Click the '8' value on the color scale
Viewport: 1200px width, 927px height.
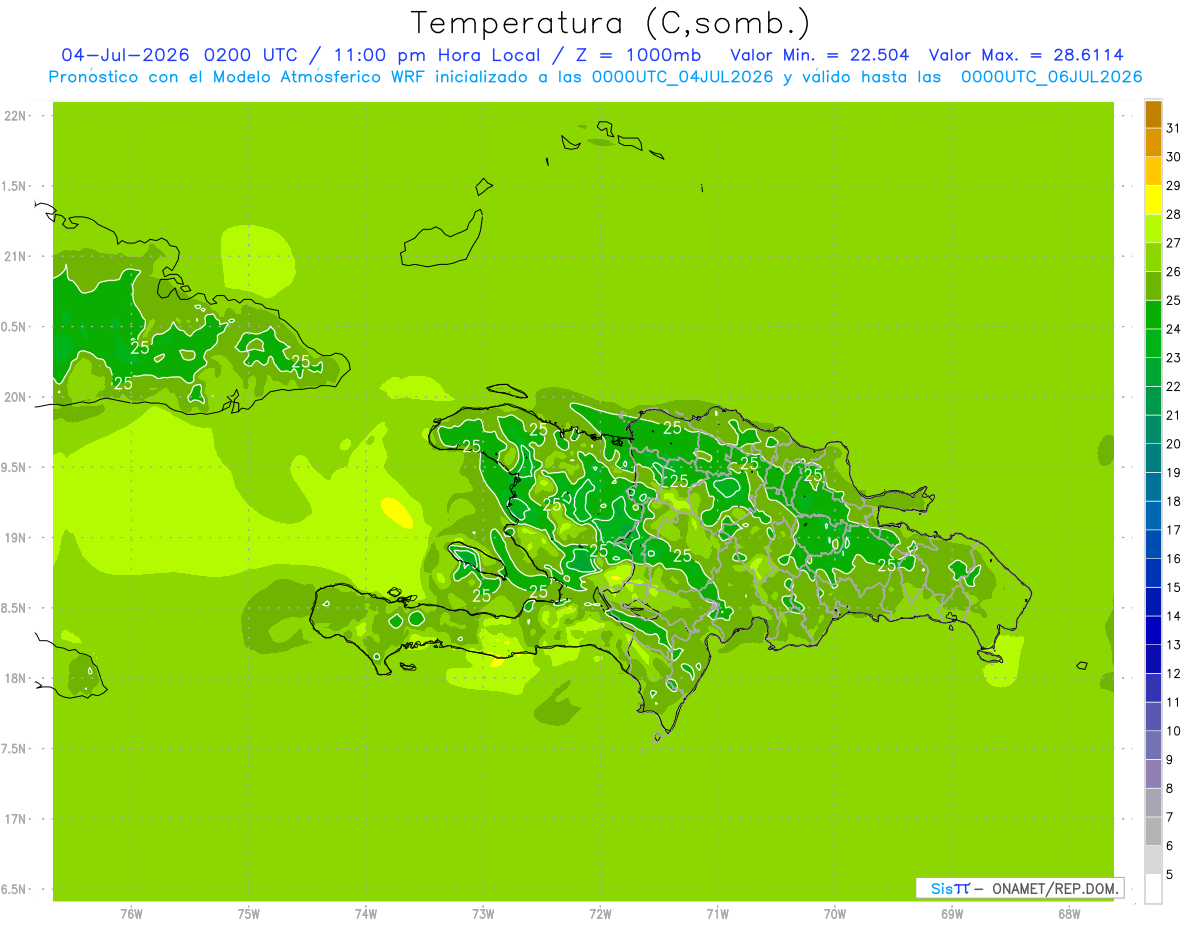[x=1170, y=789]
